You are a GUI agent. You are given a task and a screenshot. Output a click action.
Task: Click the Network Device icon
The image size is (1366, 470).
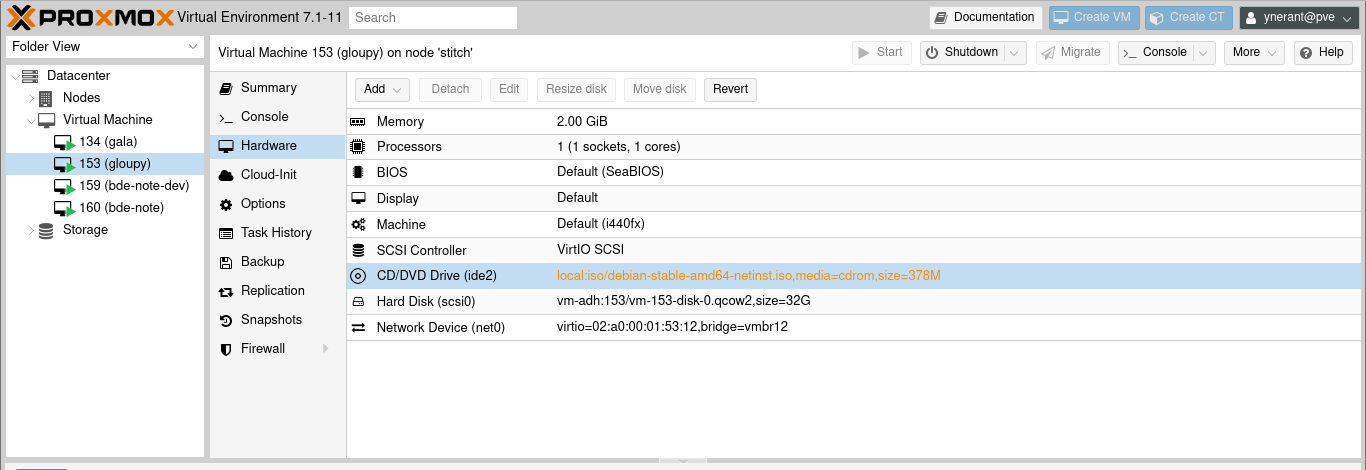[358, 328]
